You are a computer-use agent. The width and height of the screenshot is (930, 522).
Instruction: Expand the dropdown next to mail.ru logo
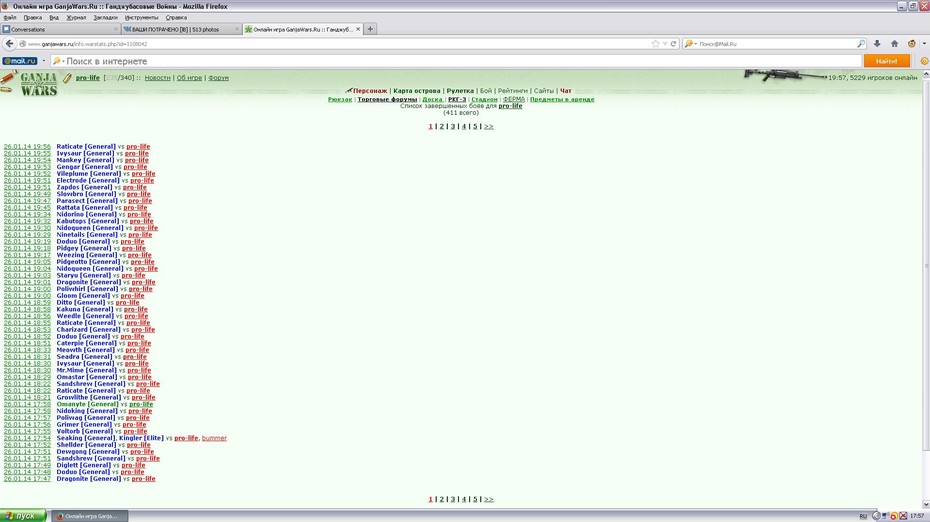pos(43,61)
